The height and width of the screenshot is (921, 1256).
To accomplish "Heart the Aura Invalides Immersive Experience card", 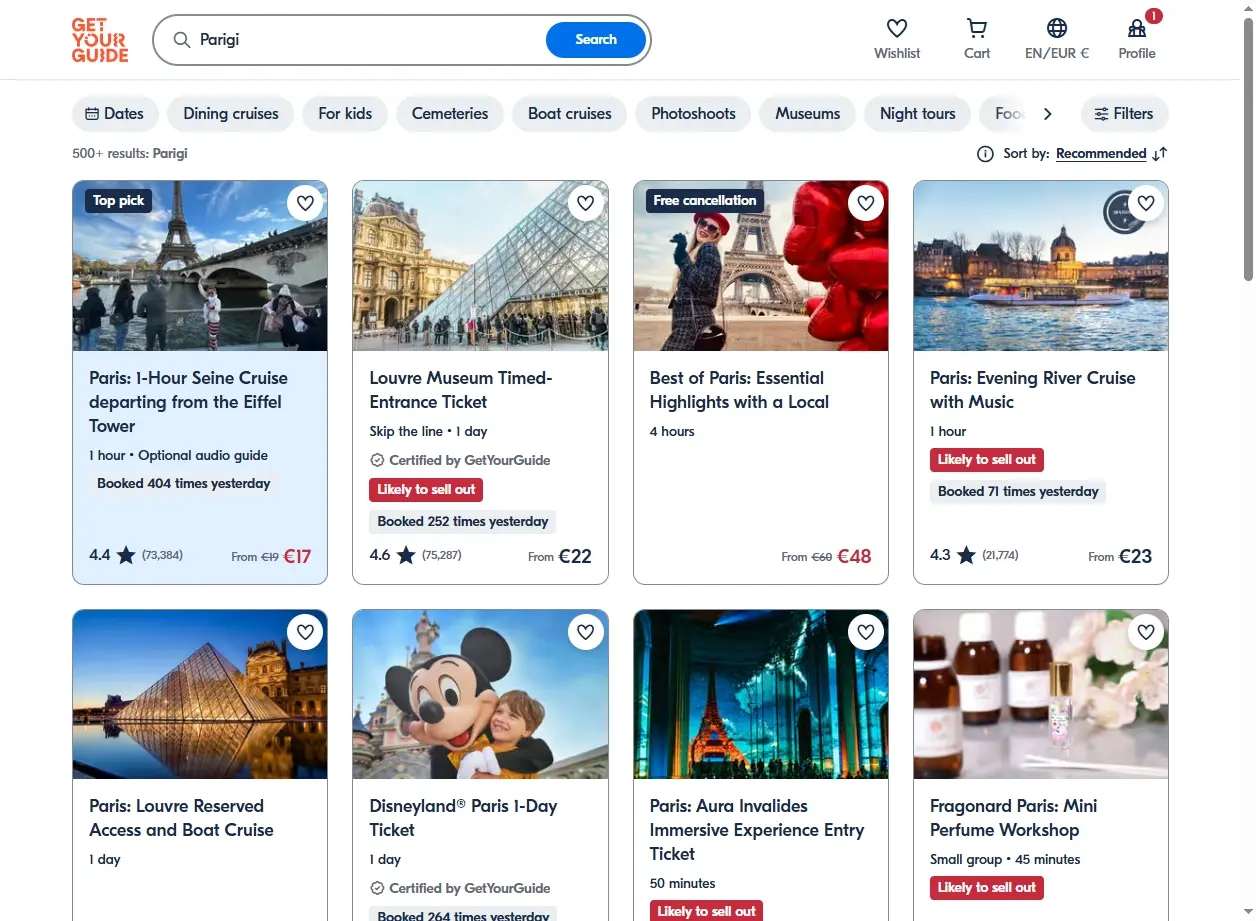I will [866, 632].
